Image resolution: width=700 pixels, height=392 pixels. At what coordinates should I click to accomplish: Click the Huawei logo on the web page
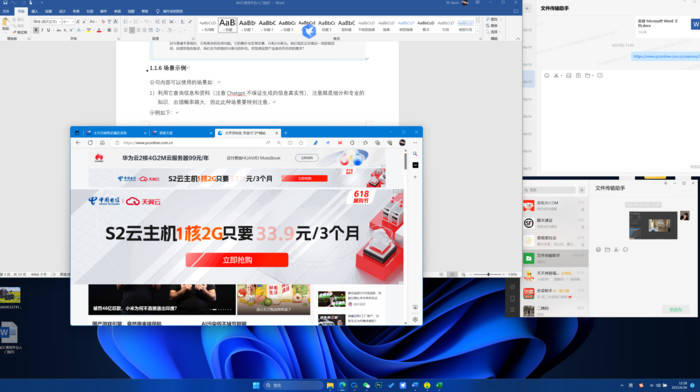pyautogui.click(x=99, y=158)
